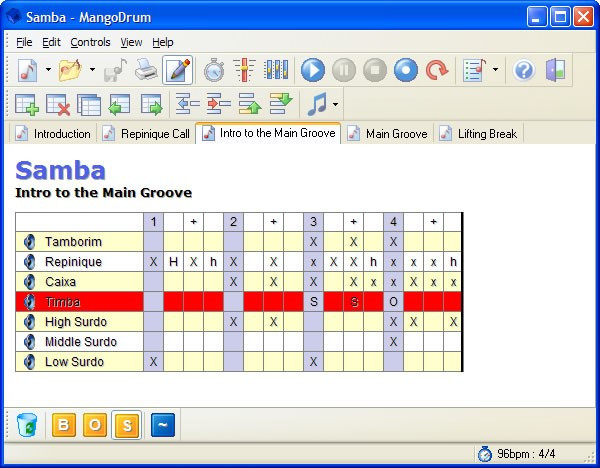Click the beat 1 column header
The image size is (600, 468).
click(153, 222)
